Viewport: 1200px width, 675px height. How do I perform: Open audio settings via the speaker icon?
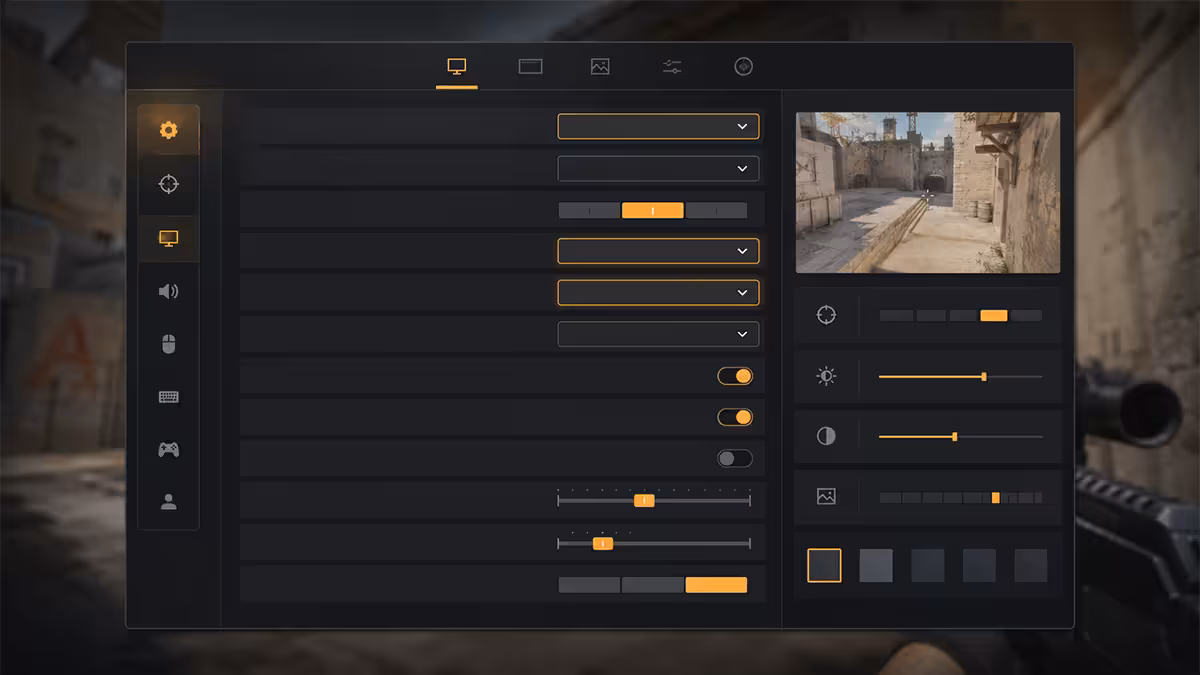point(168,292)
